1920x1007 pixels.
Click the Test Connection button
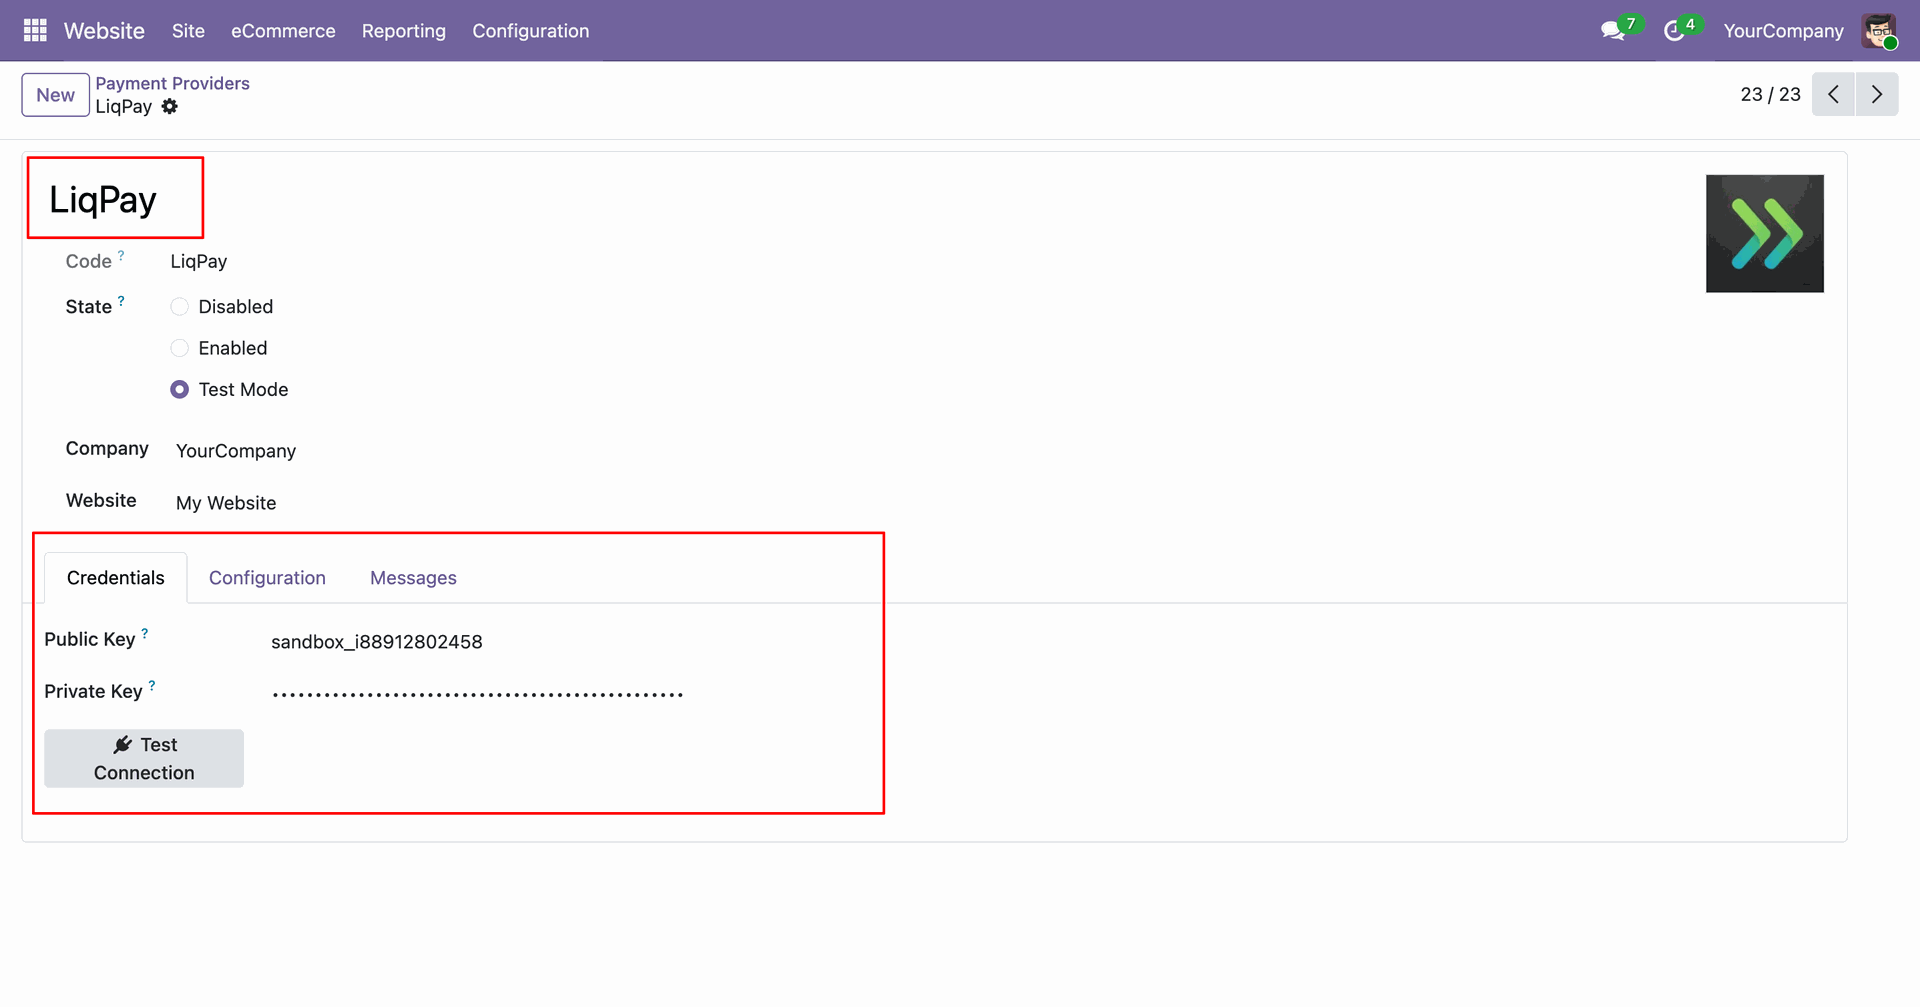[x=144, y=758]
